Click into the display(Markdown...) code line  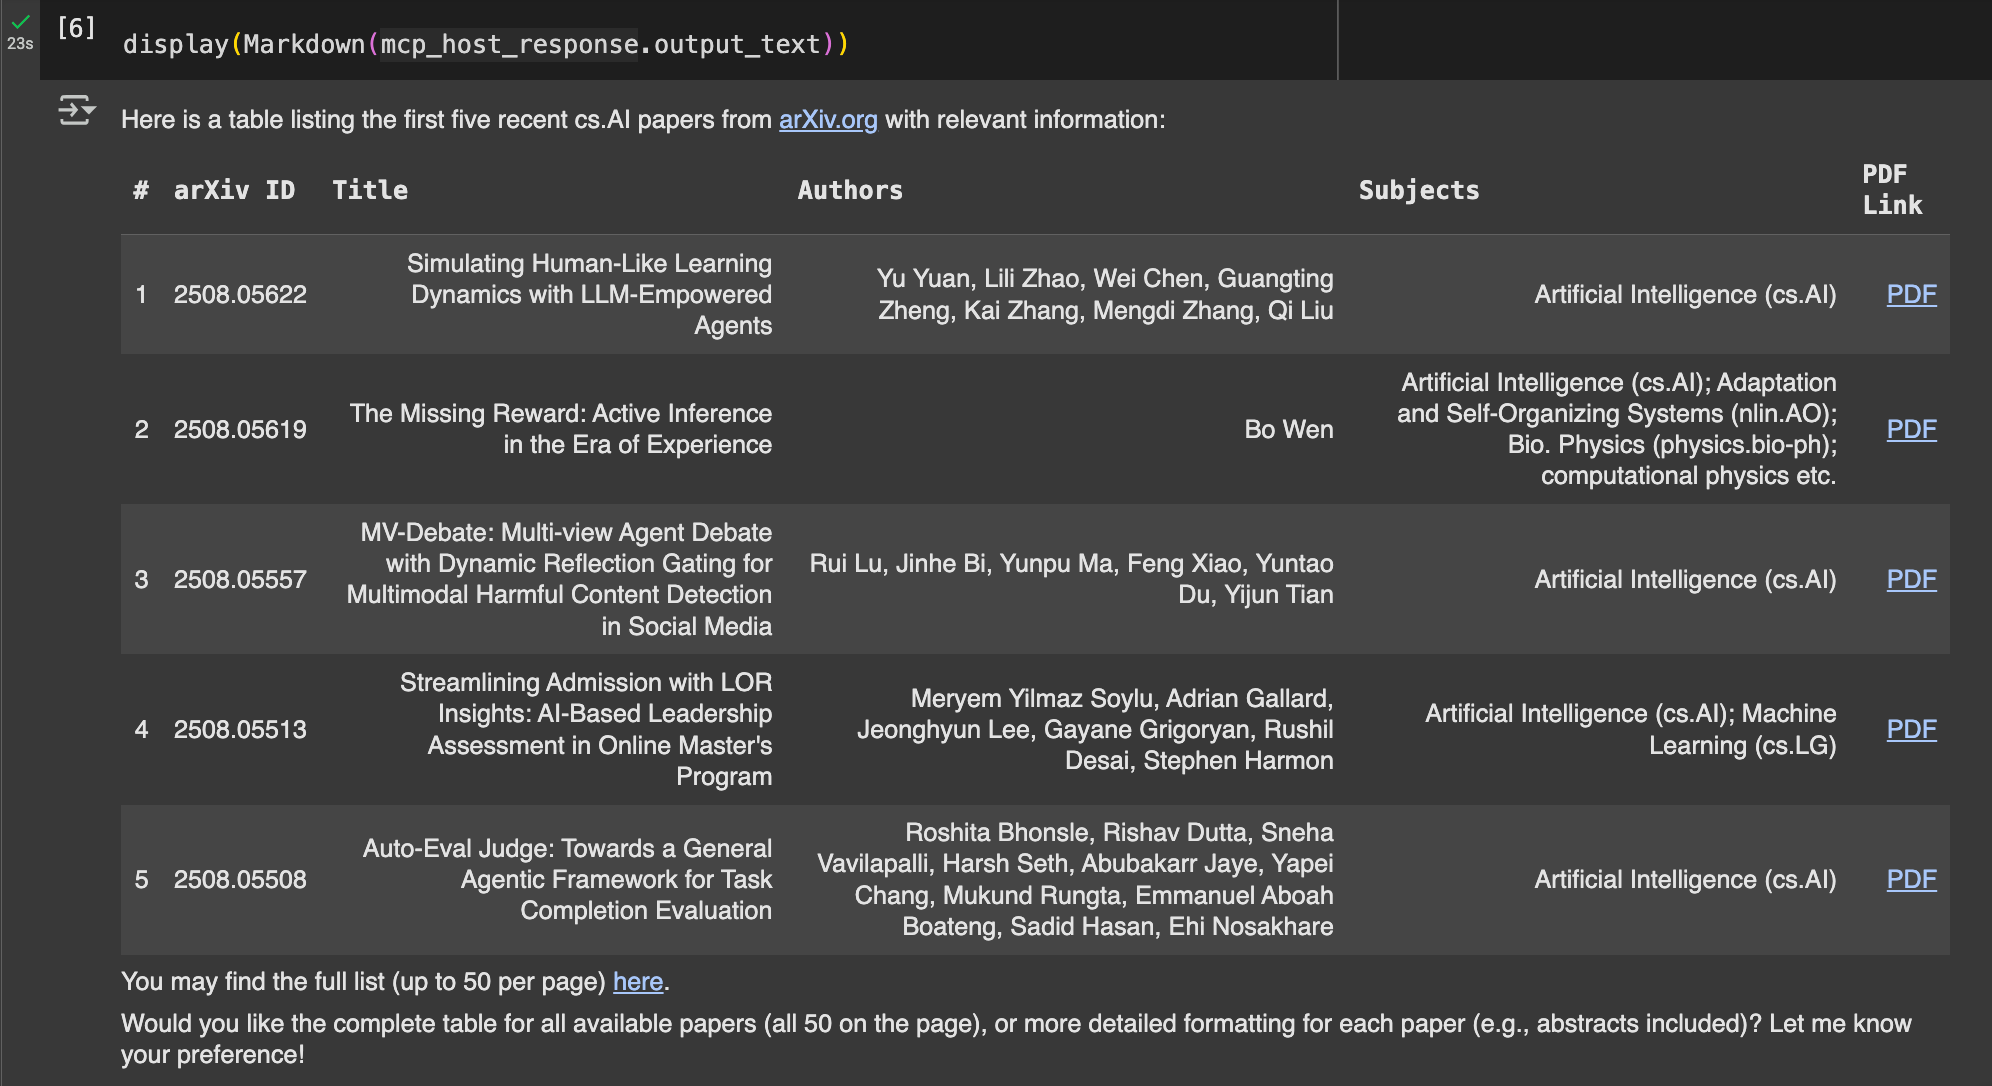[485, 44]
